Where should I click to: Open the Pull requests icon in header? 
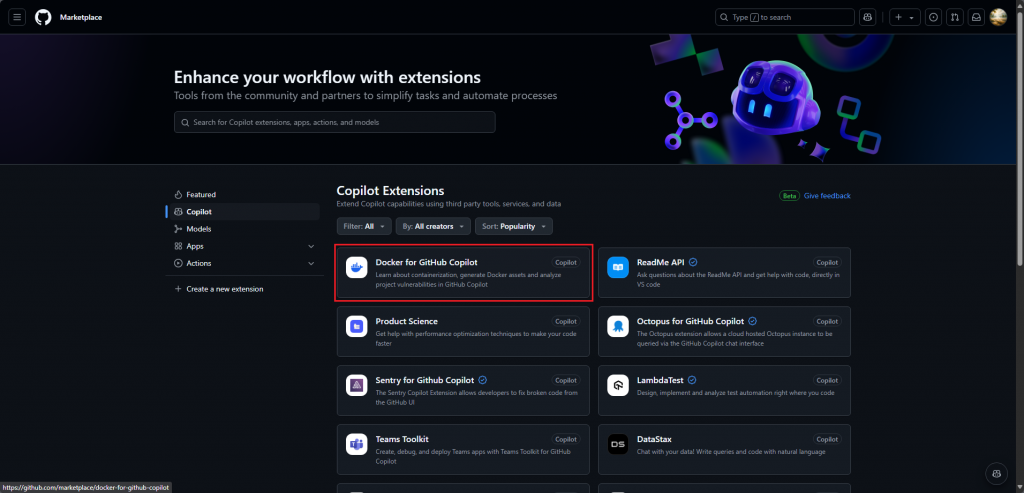(x=955, y=17)
